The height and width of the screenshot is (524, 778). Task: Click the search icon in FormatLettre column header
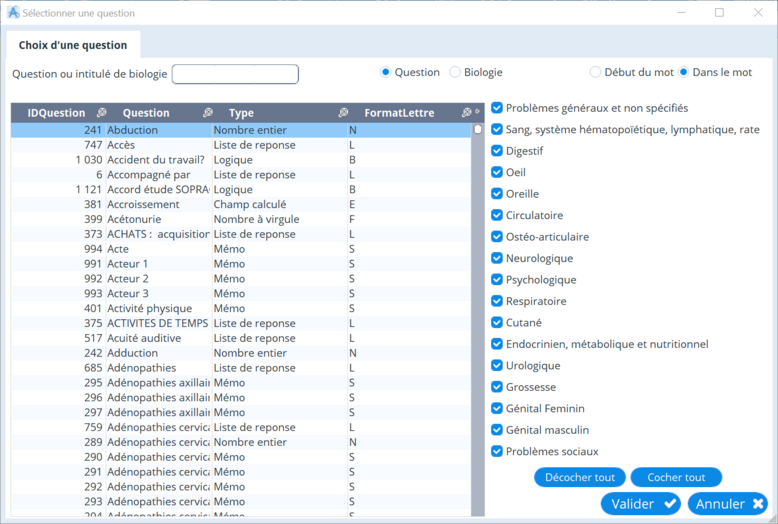466,113
